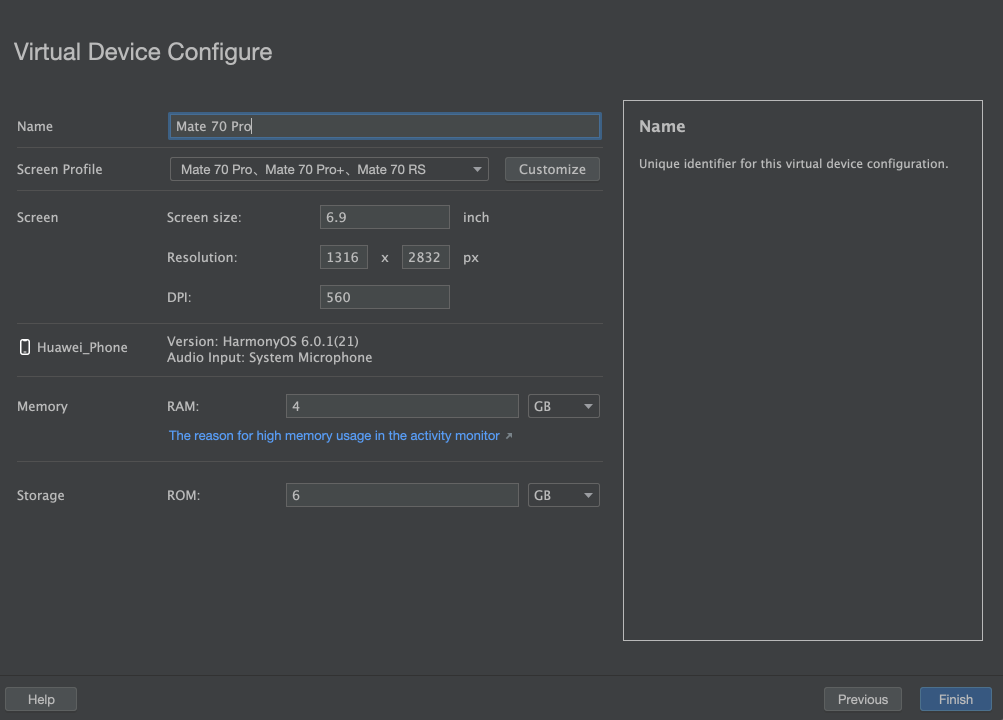The height and width of the screenshot is (720, 1003).
Task: Click the Finish button
Action: click(x=956, y=699)
